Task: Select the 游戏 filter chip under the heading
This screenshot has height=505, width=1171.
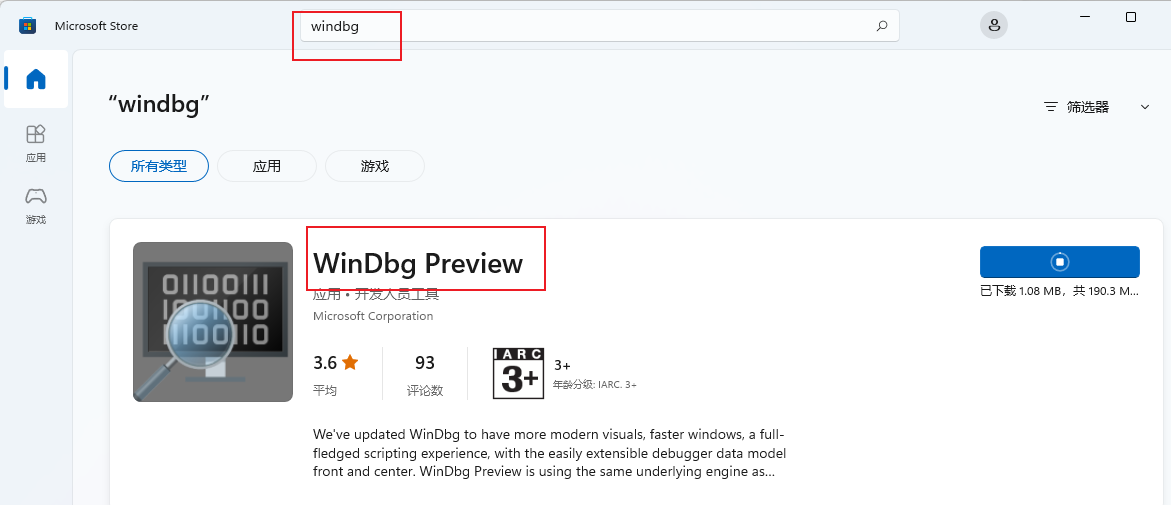Action: pyautogui.click(x=375, y=166)
